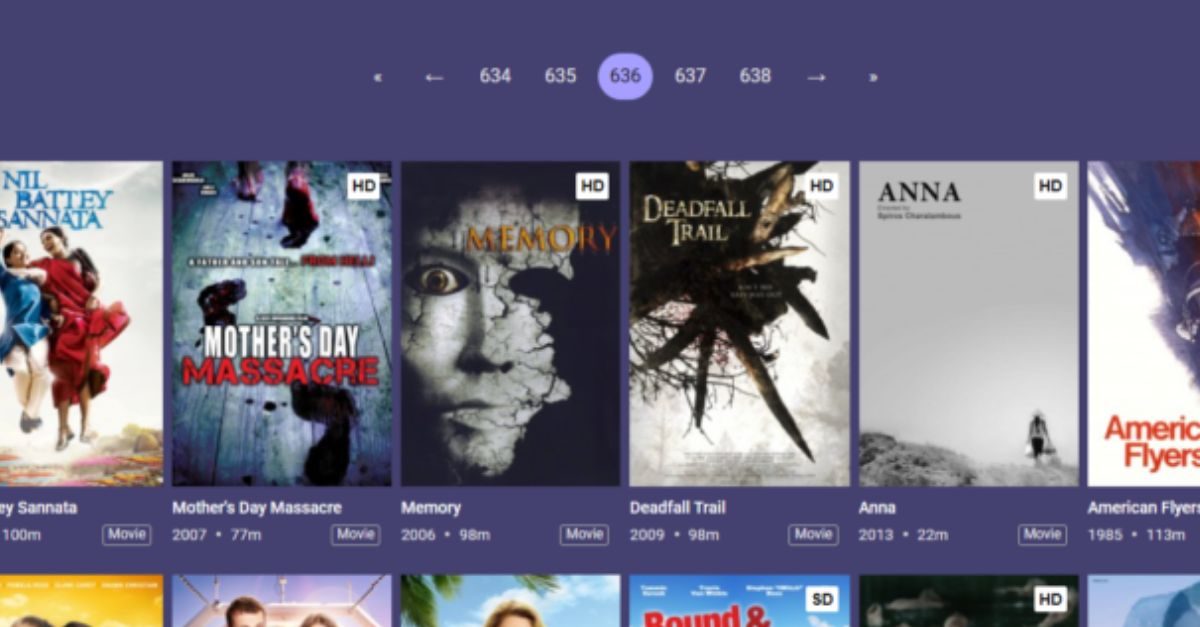Click the first-page double-chevron pagination icon
The width and height of the screenshot is (1200, 627).
click(378, 76)
